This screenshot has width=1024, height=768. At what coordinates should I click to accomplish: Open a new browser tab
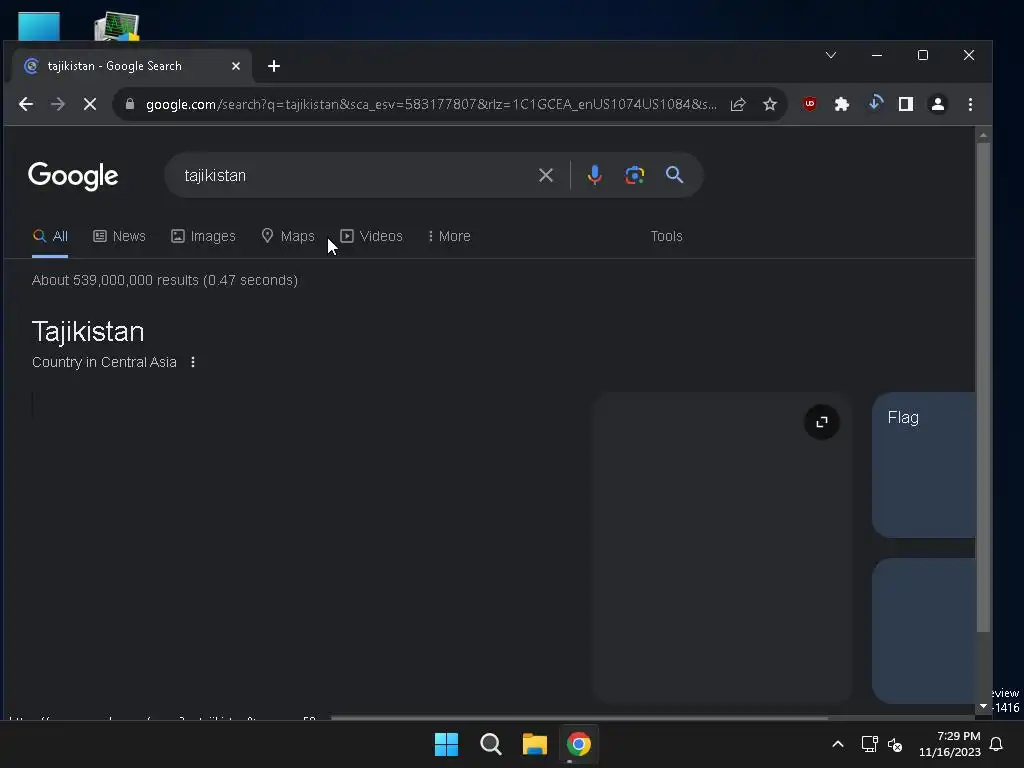click(x=274, y=66)
